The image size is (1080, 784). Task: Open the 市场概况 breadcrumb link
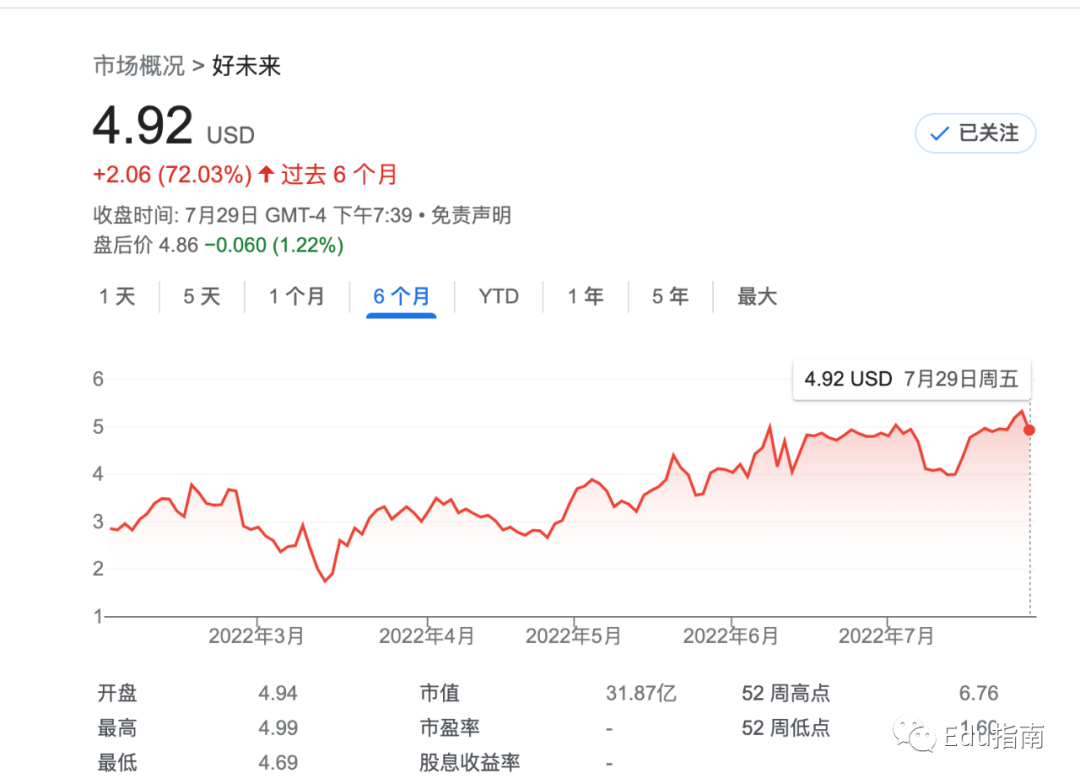(x=139, y=66)
